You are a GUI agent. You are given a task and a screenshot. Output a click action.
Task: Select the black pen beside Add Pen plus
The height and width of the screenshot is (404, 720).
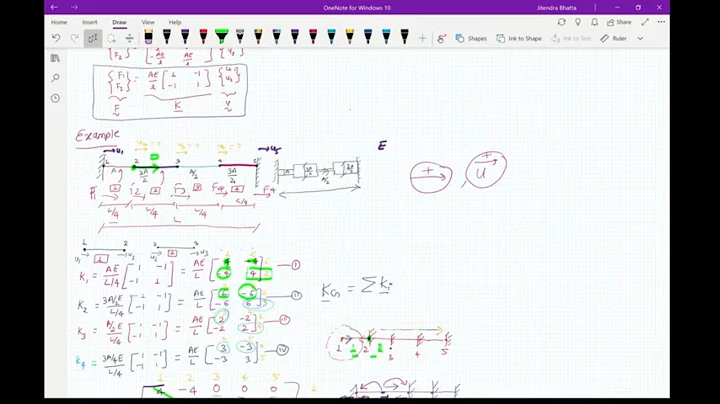(x=405, y=37)
